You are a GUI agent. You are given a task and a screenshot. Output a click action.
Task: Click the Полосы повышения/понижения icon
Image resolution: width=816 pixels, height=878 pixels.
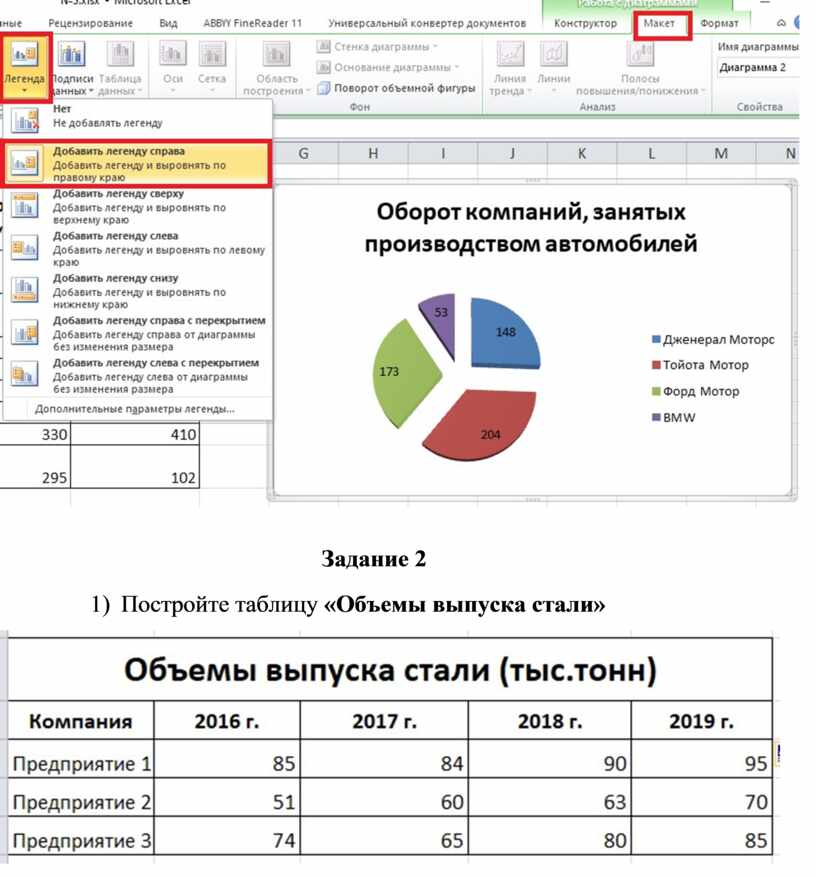640,54
